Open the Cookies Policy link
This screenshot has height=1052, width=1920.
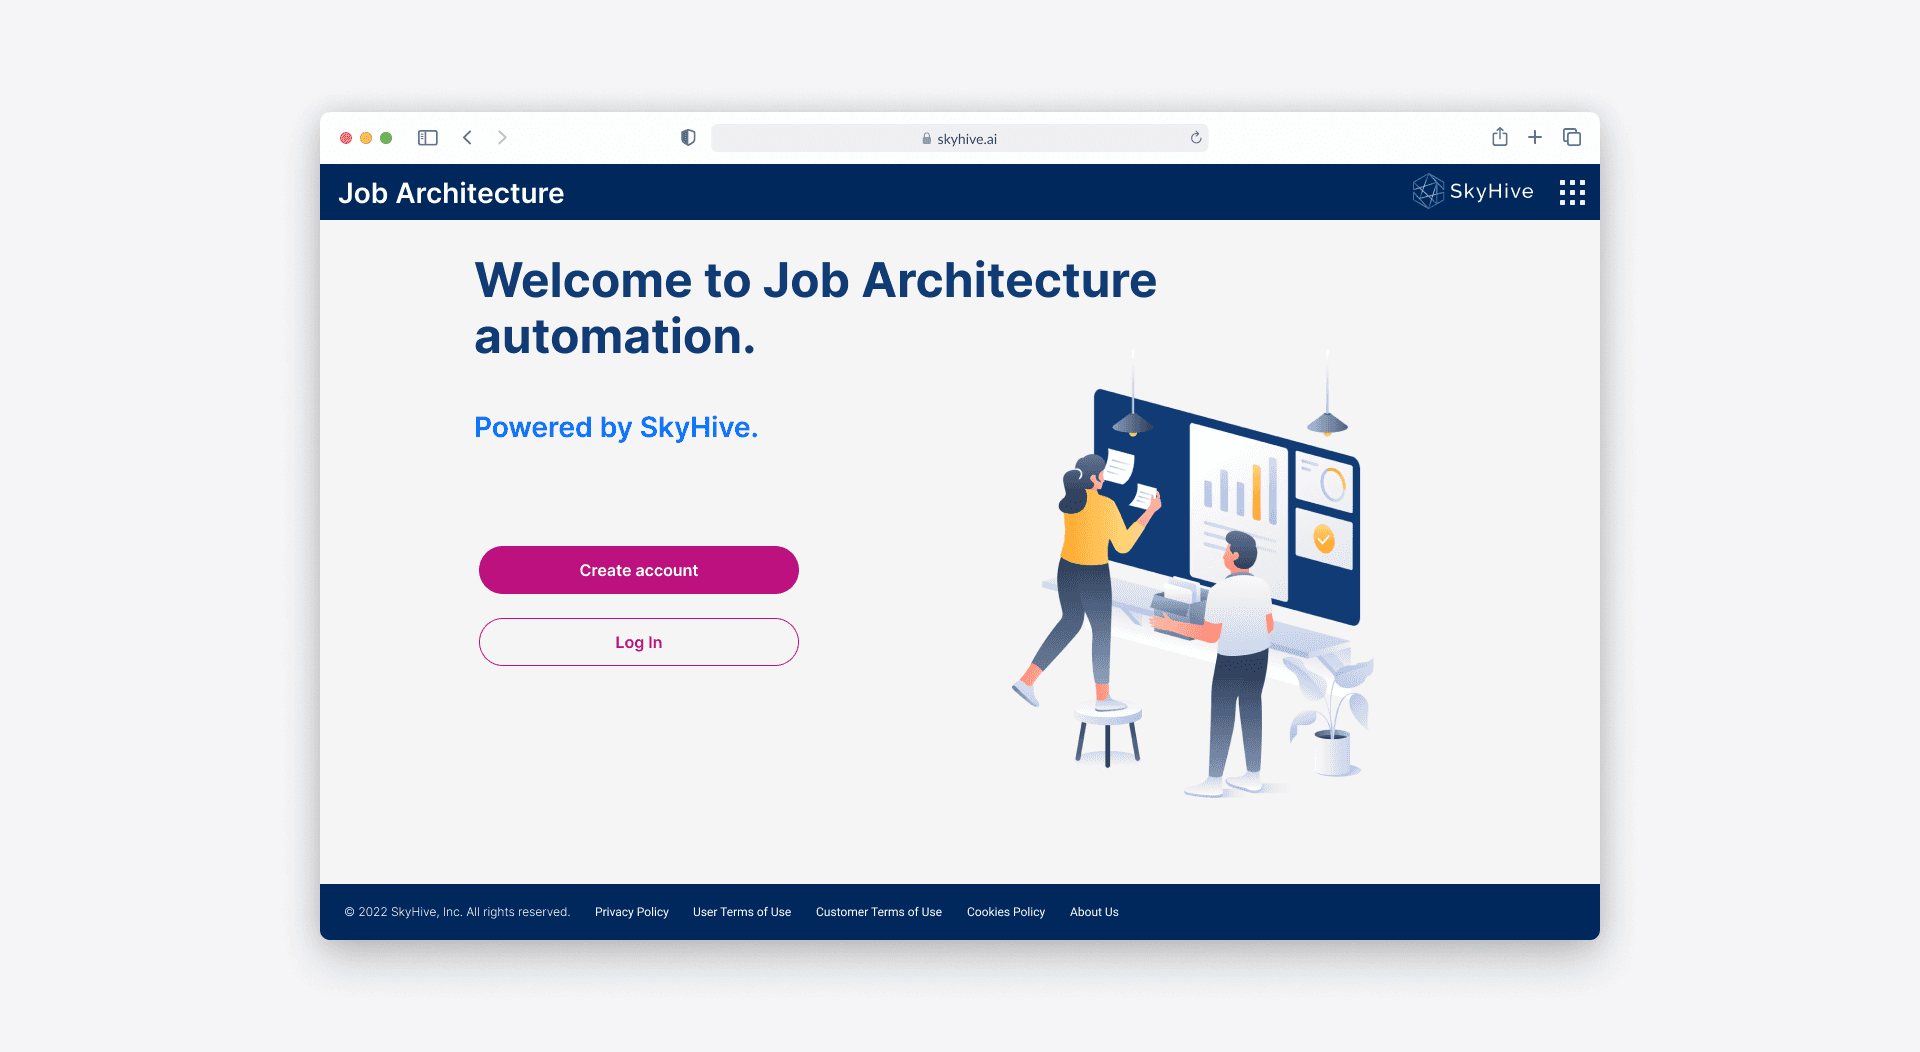click(x=1006, y=912)
